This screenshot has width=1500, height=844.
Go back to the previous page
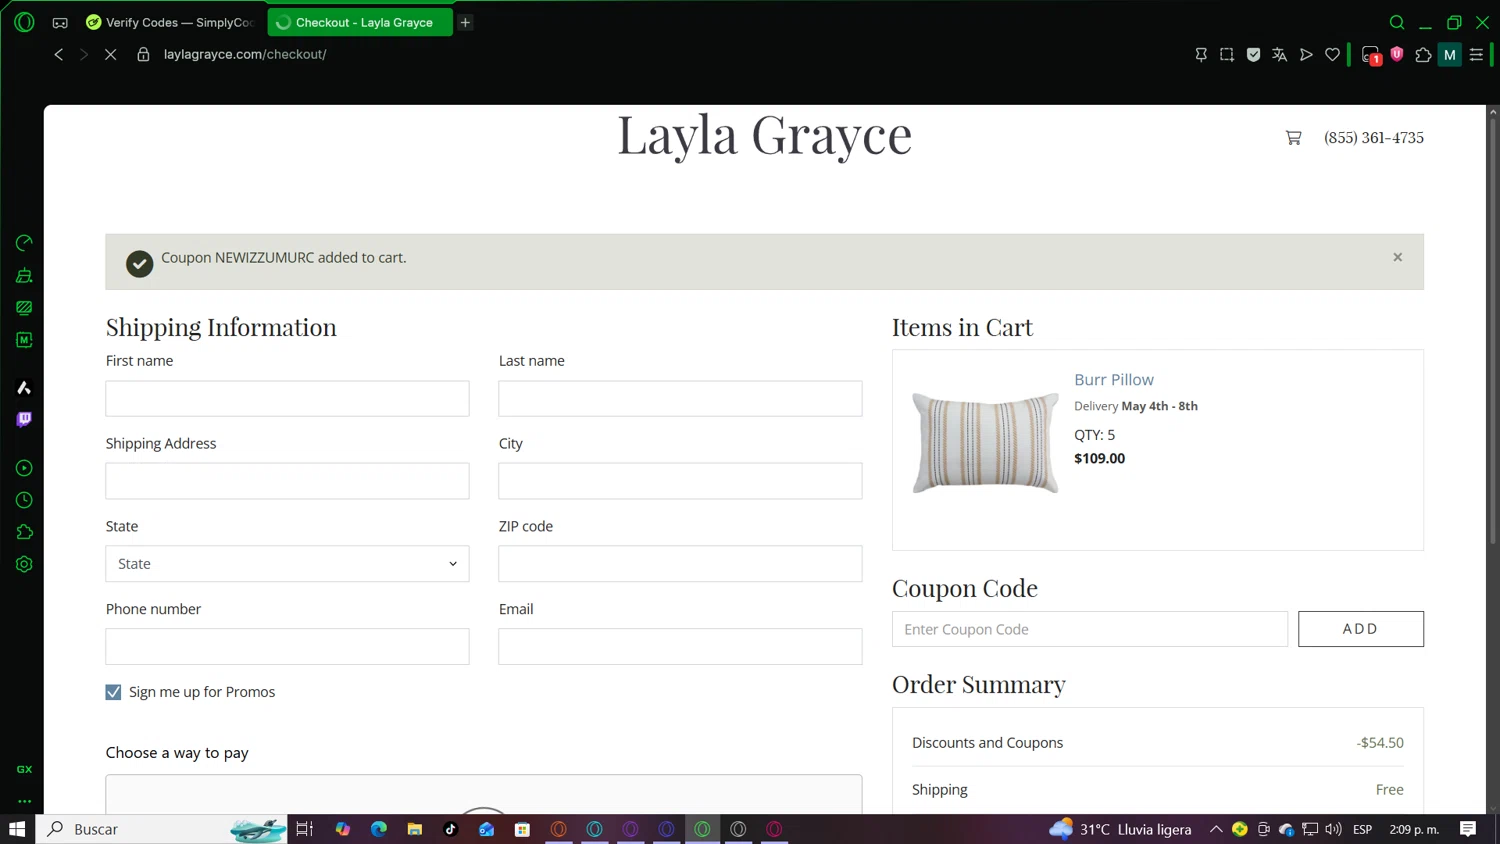[x=58, y=55]
